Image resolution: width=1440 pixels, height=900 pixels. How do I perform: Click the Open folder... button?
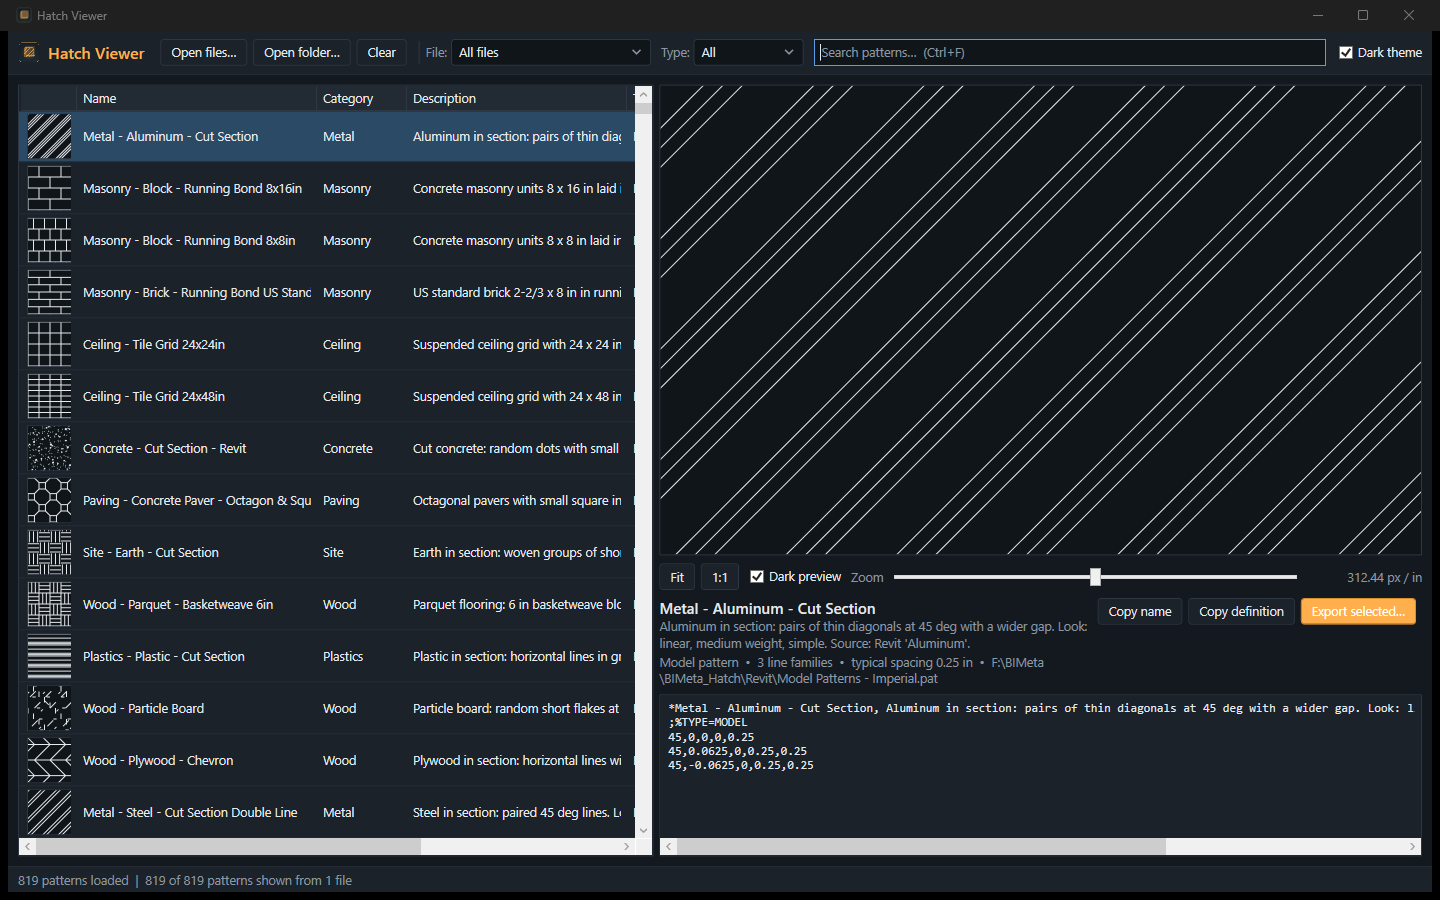[302, 52]
